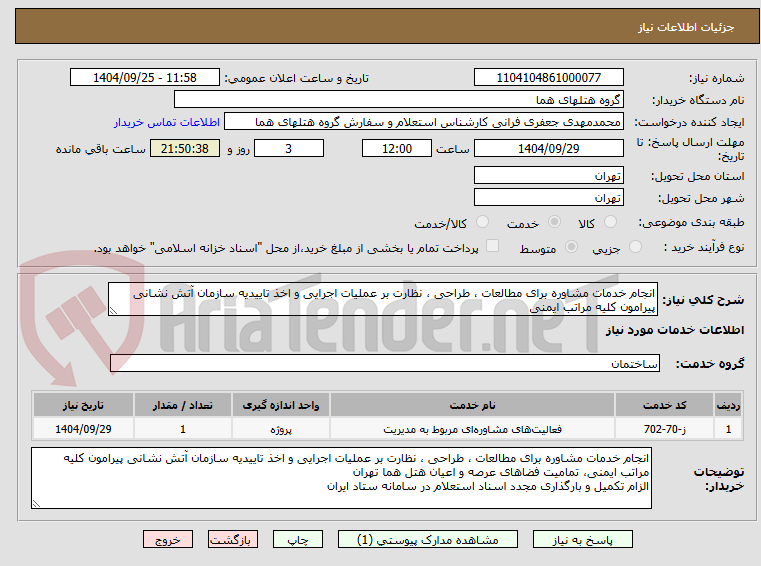Image resolution: width=761 pixels, height=566 pixels.
Task: Click cell فعالیت‌های مشاوره‌ای مربوط به مدیریت
Action: (x=472, y=429)
